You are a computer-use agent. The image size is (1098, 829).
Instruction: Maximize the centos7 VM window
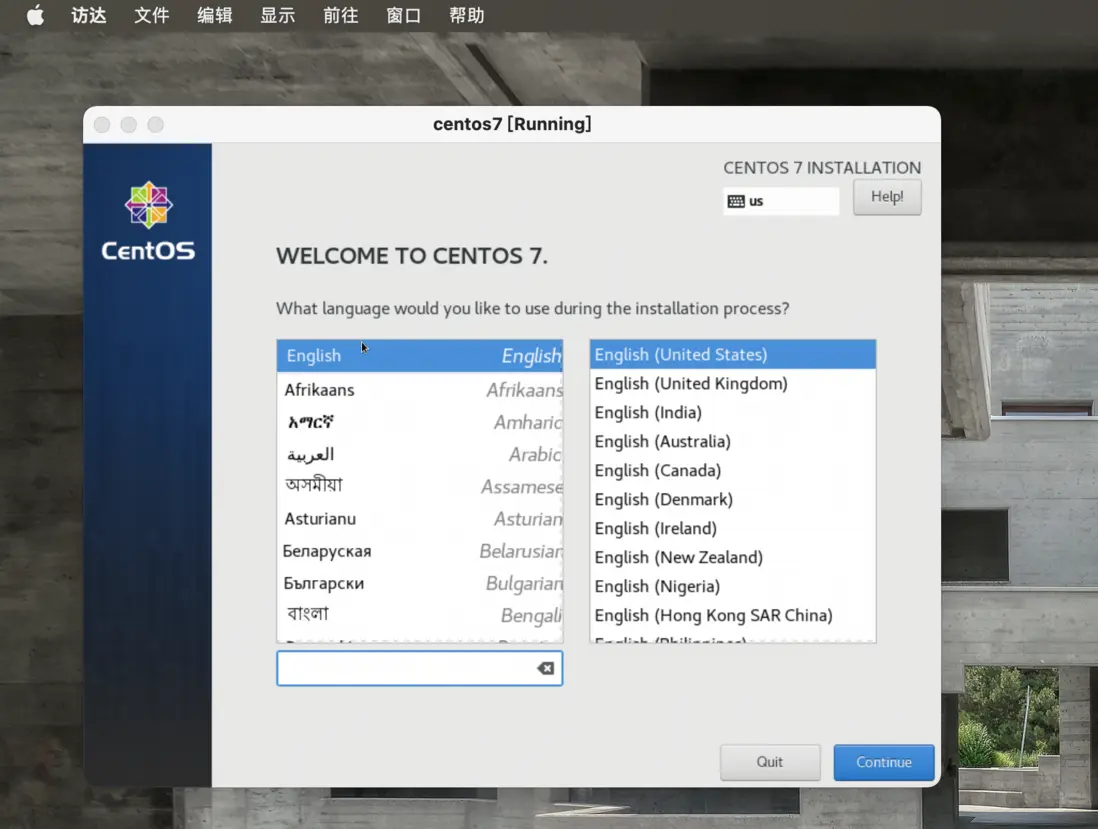(x=155, y=125)
